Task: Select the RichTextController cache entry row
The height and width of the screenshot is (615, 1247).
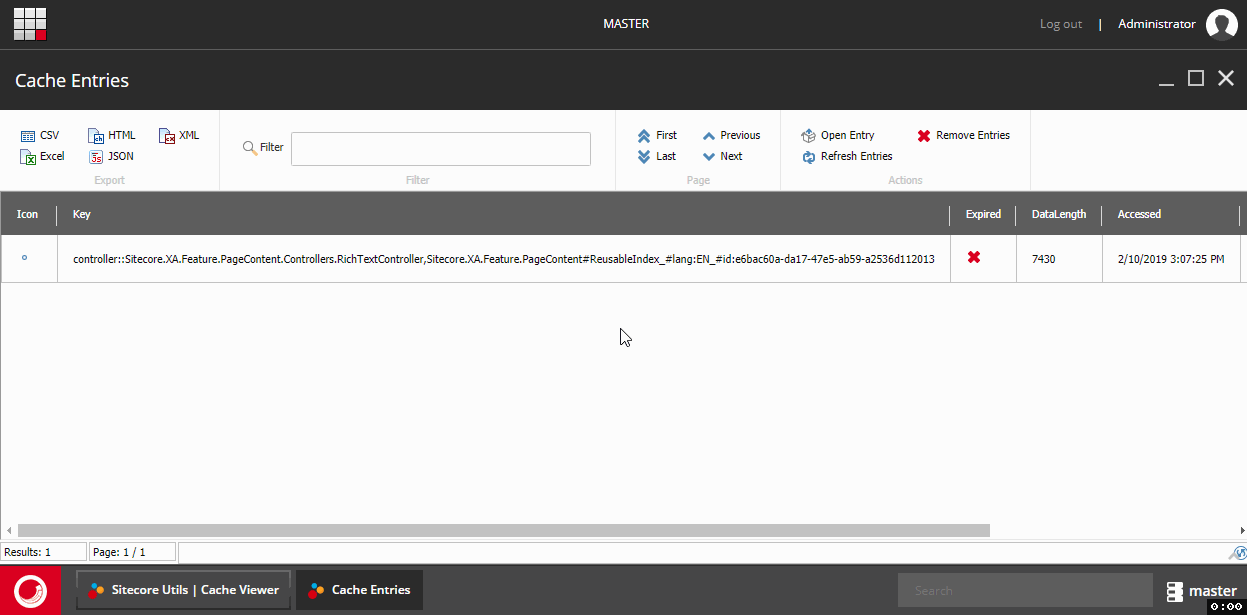Action: pyautogui.click(x=620, y=259)
